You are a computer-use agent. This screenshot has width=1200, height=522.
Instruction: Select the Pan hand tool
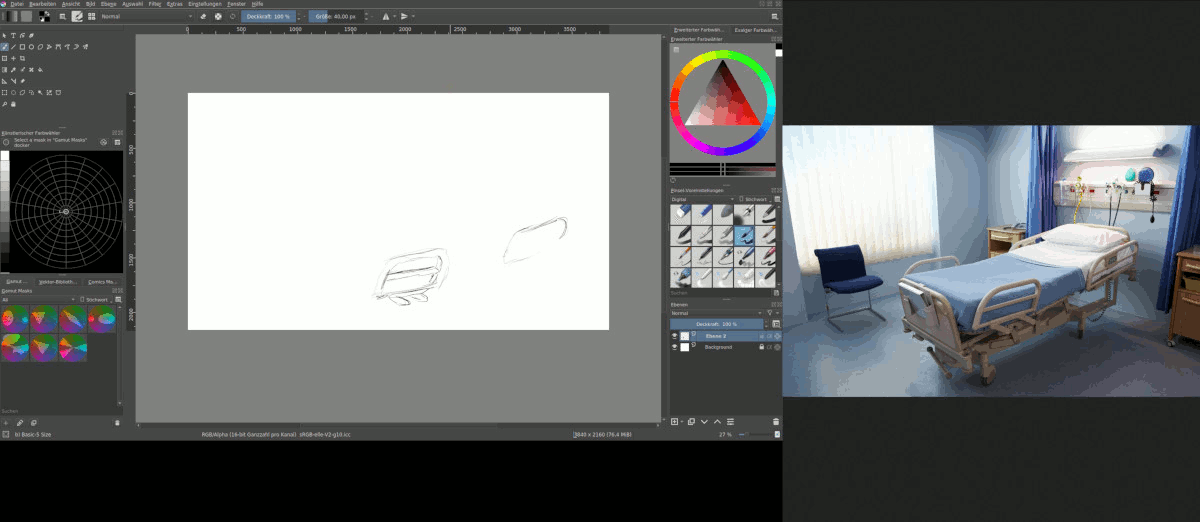click(13, 104)
